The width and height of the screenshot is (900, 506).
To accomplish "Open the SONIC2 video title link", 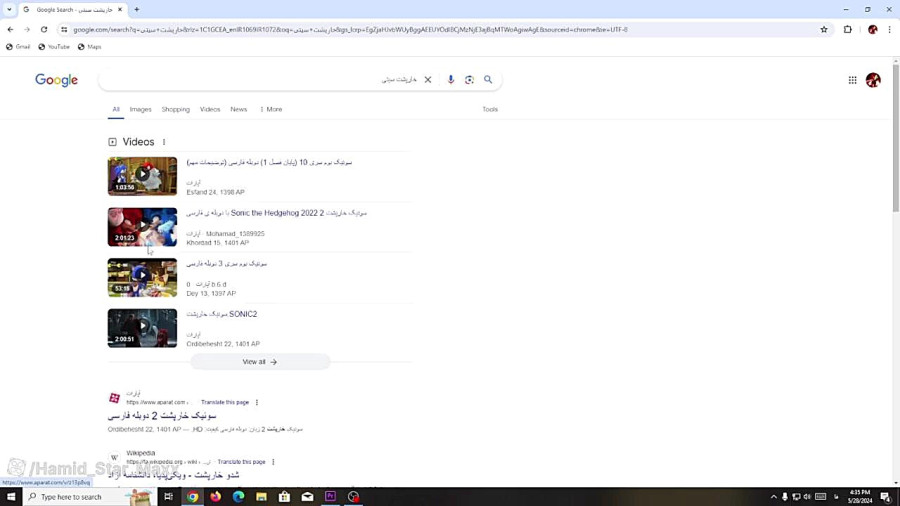I will 222,314.
